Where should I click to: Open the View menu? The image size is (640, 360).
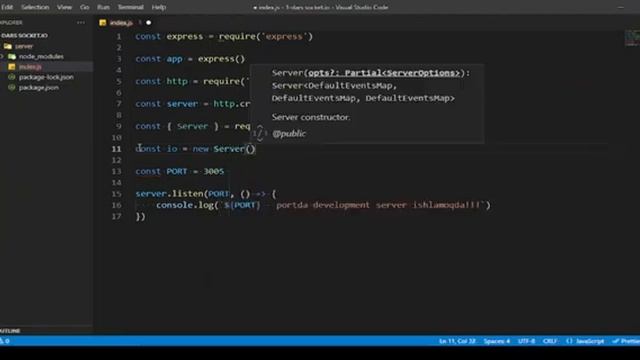point(64,7)
